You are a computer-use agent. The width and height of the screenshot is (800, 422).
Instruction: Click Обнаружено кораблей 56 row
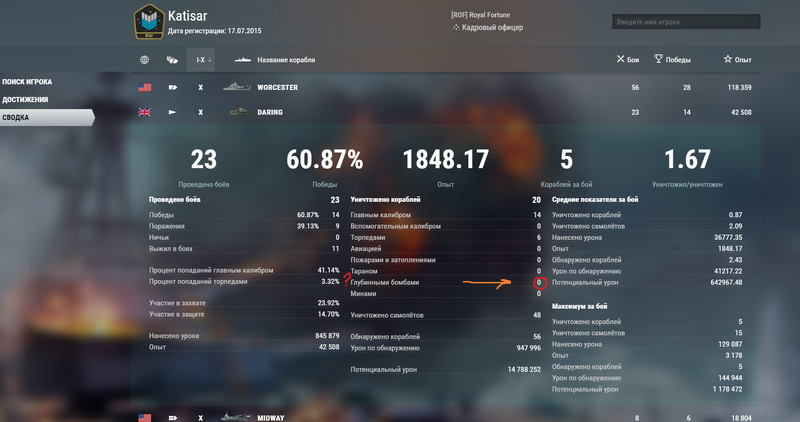click(x=445, y=336)
